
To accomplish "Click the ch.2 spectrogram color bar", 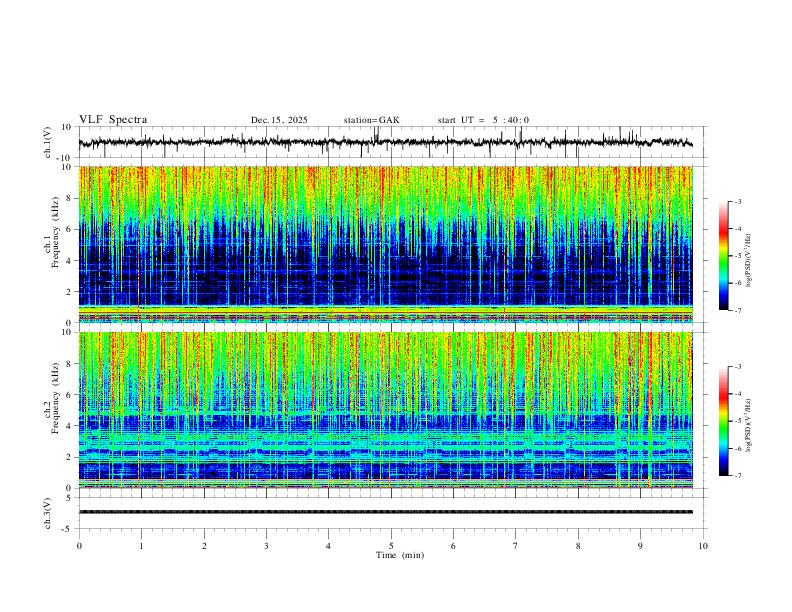I will (x=724, y=421).
